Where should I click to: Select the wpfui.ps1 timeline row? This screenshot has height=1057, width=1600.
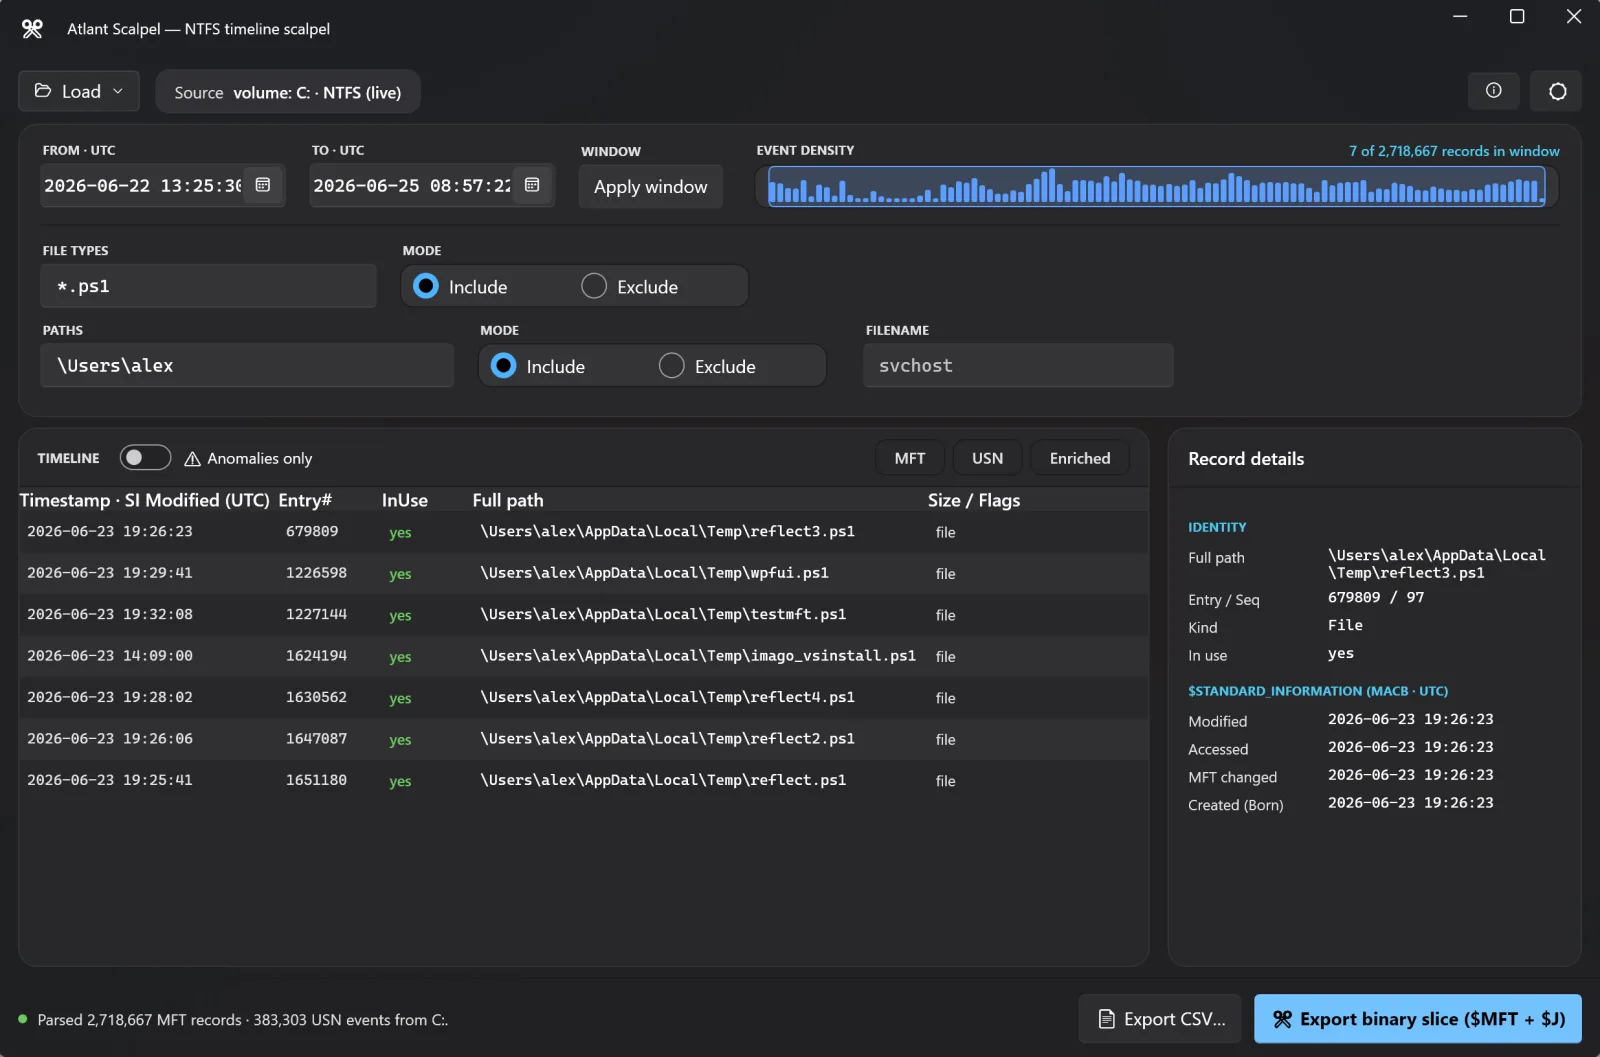click(583, 573)
